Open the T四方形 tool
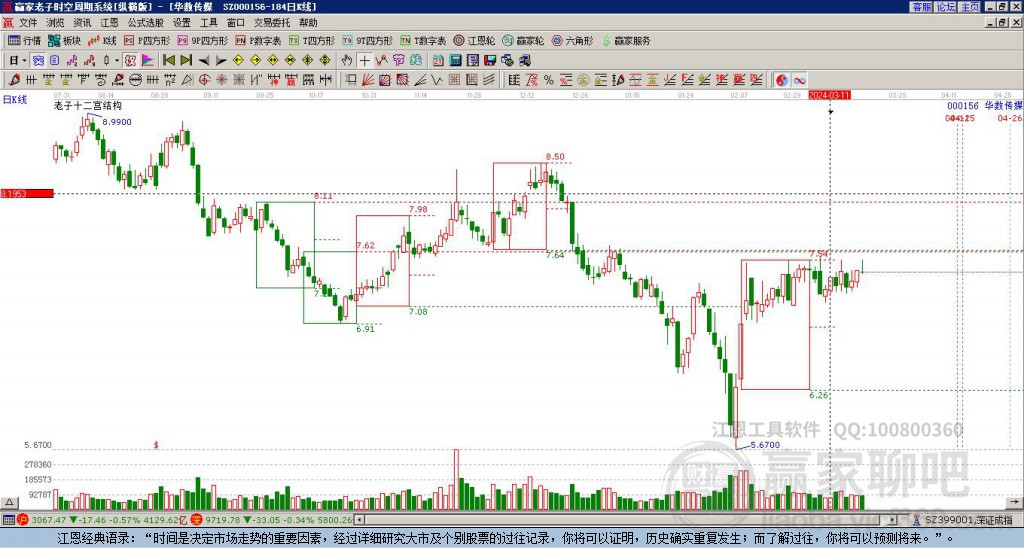The height and width of the screenshot is (548, 1024). point(312,40)
